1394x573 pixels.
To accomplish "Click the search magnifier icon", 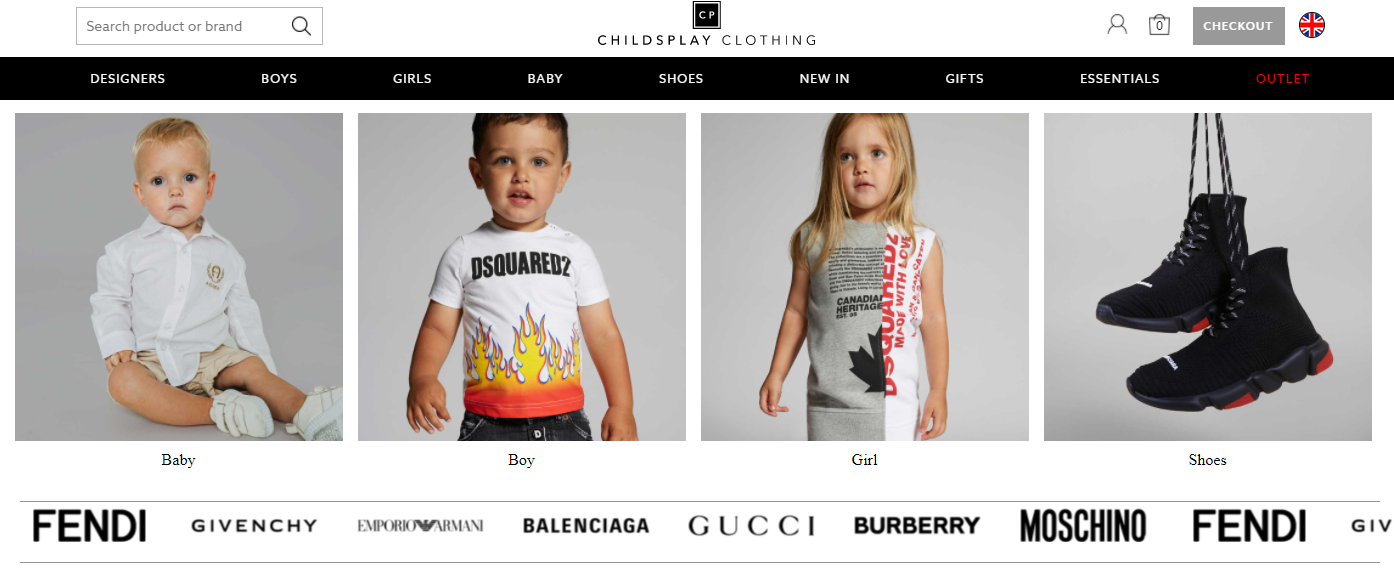I will point(301,26).
